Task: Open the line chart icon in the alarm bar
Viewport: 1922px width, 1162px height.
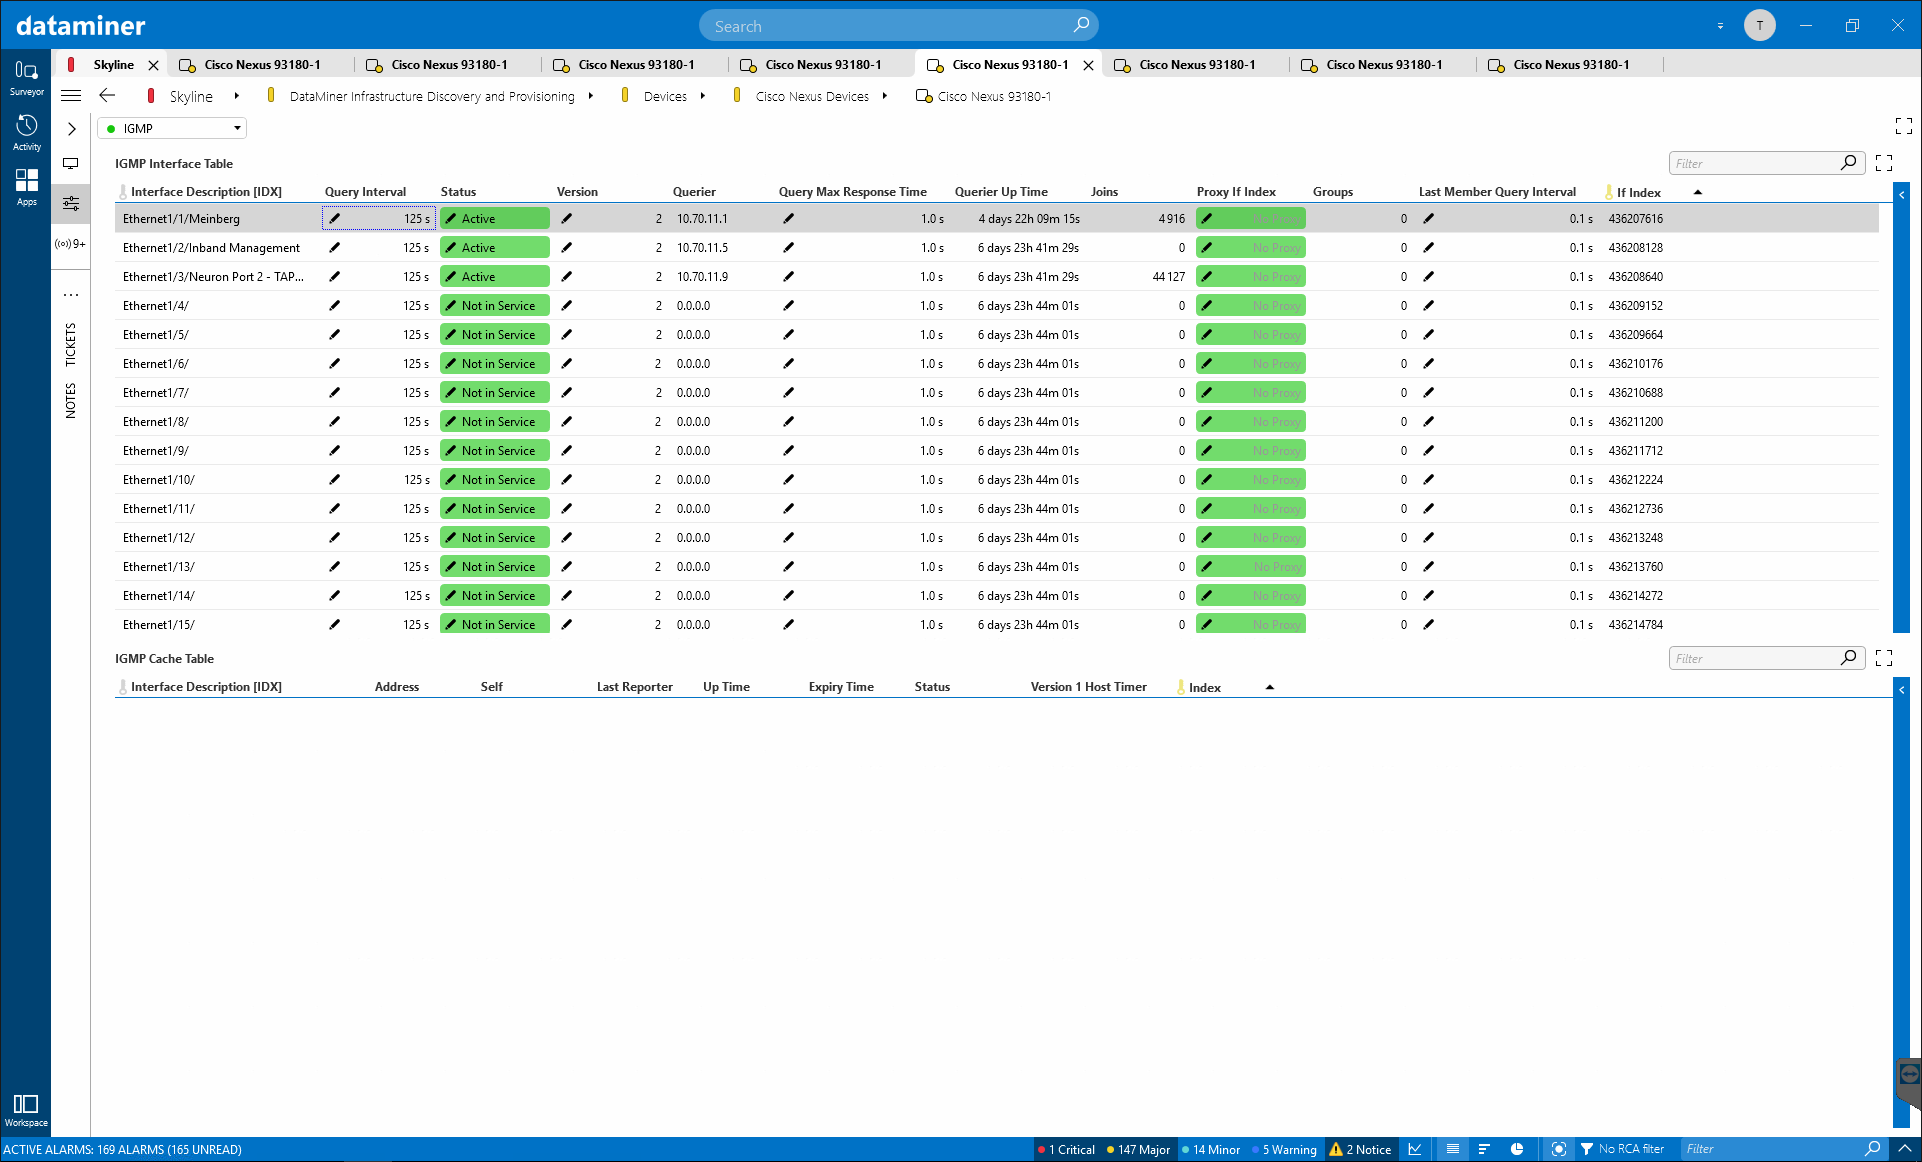Action: [x=1415, y=1149]
